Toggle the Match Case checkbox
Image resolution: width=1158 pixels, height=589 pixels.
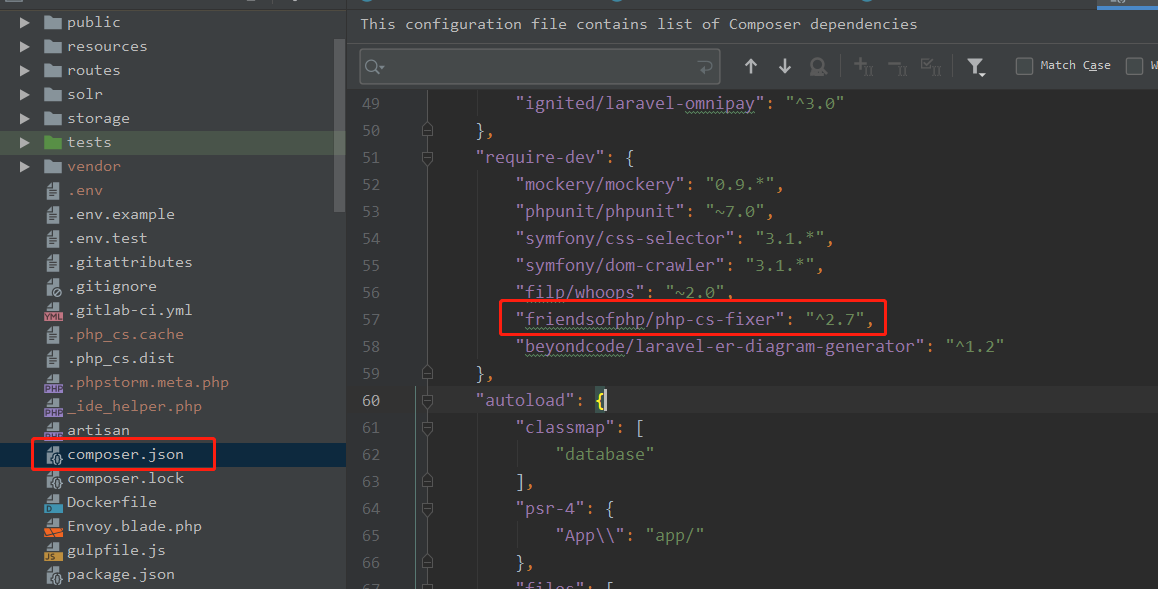[1024, 66]
